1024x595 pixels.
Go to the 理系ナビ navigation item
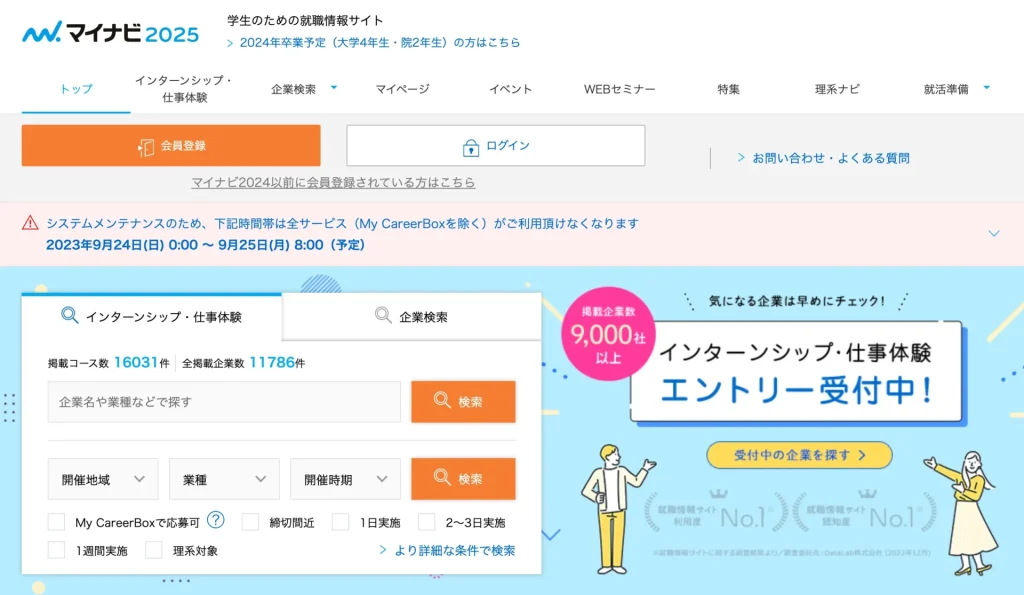click(x=837, y=89)
